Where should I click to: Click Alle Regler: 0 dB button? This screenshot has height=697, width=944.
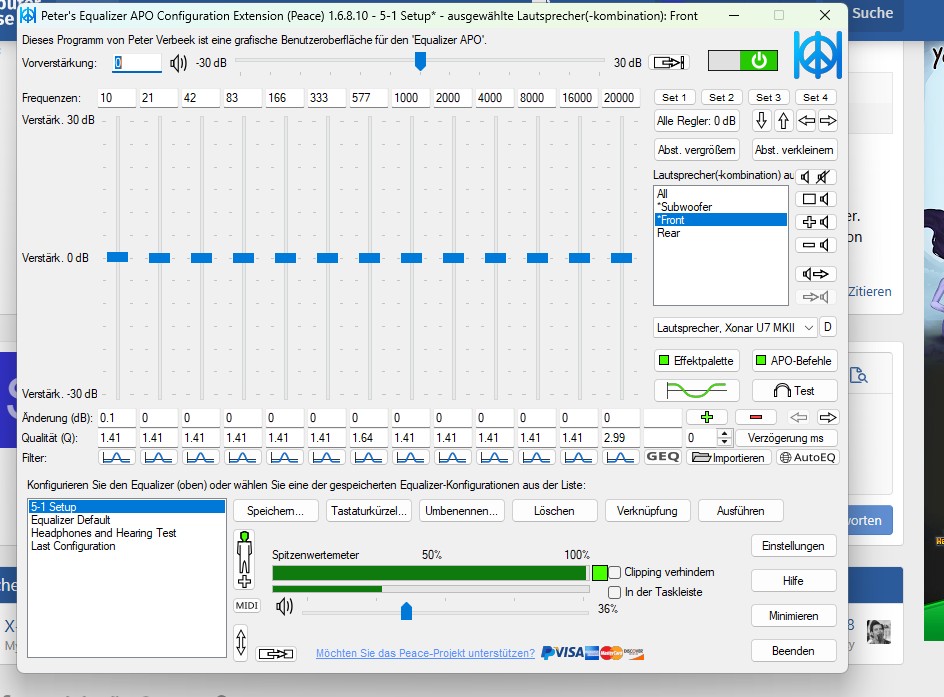(x=697, y=121)
